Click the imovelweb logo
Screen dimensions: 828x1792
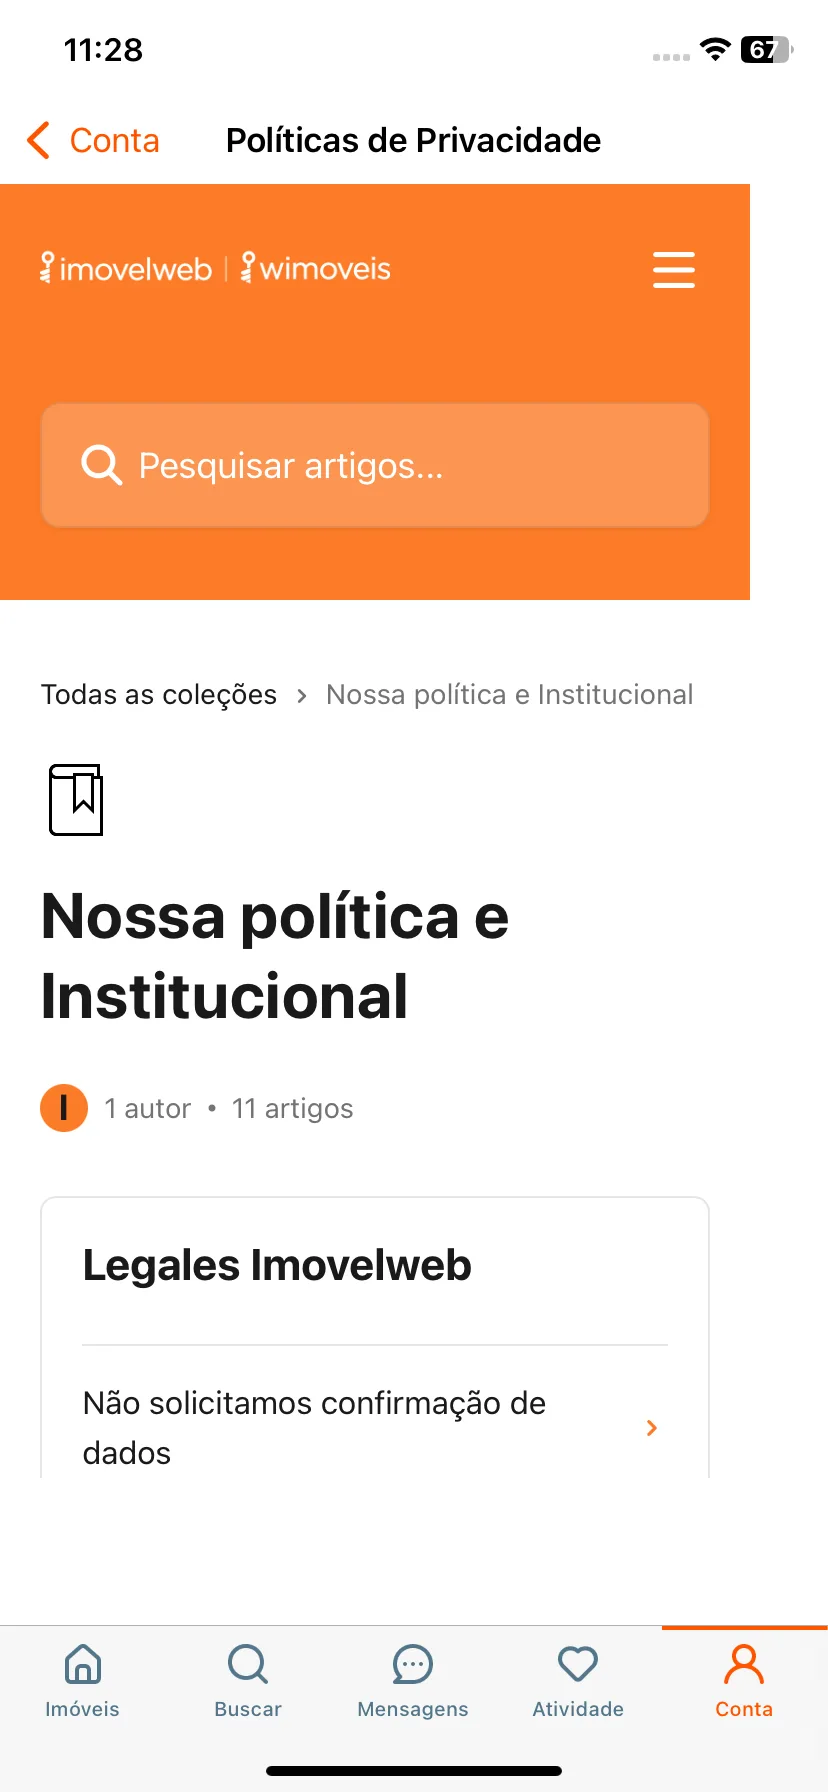(x=126, y=268)
